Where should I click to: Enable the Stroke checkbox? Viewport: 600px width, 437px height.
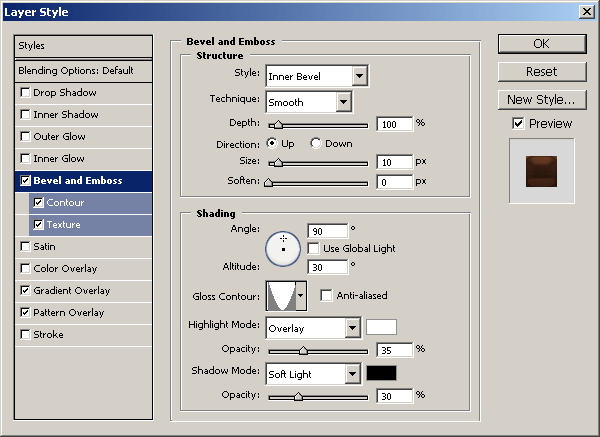click(25, 334)
